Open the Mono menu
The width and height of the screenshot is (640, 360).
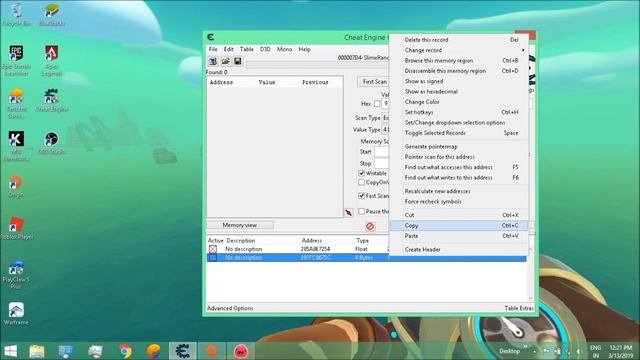point(284,49)
